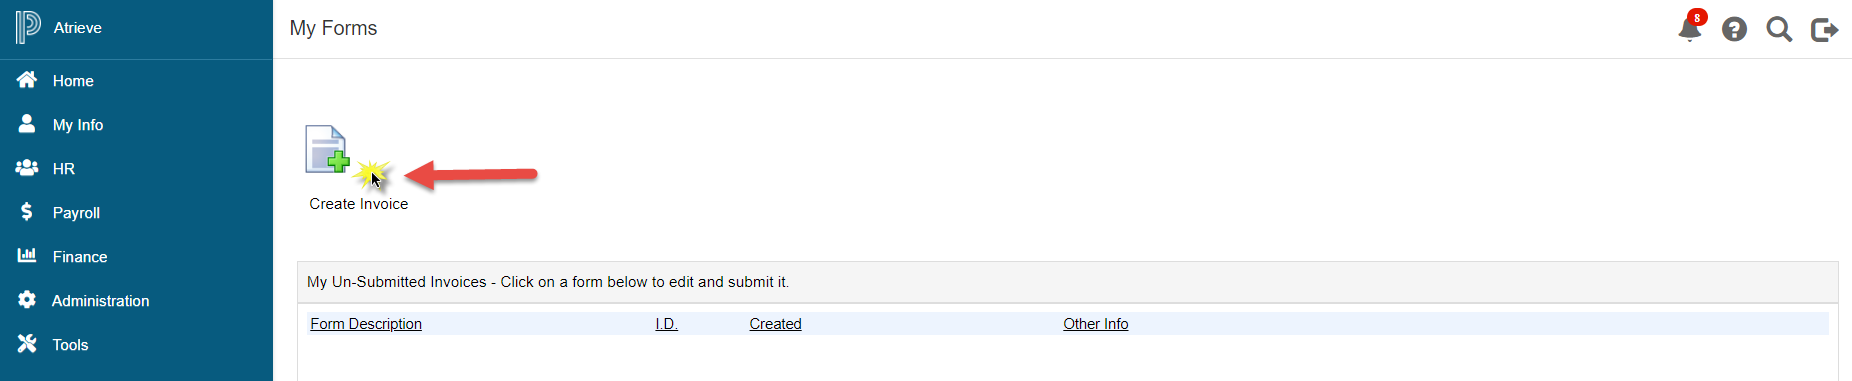Open the help question mark icon
This screenshot has height=381, width=1852.
coord(1735,29)
